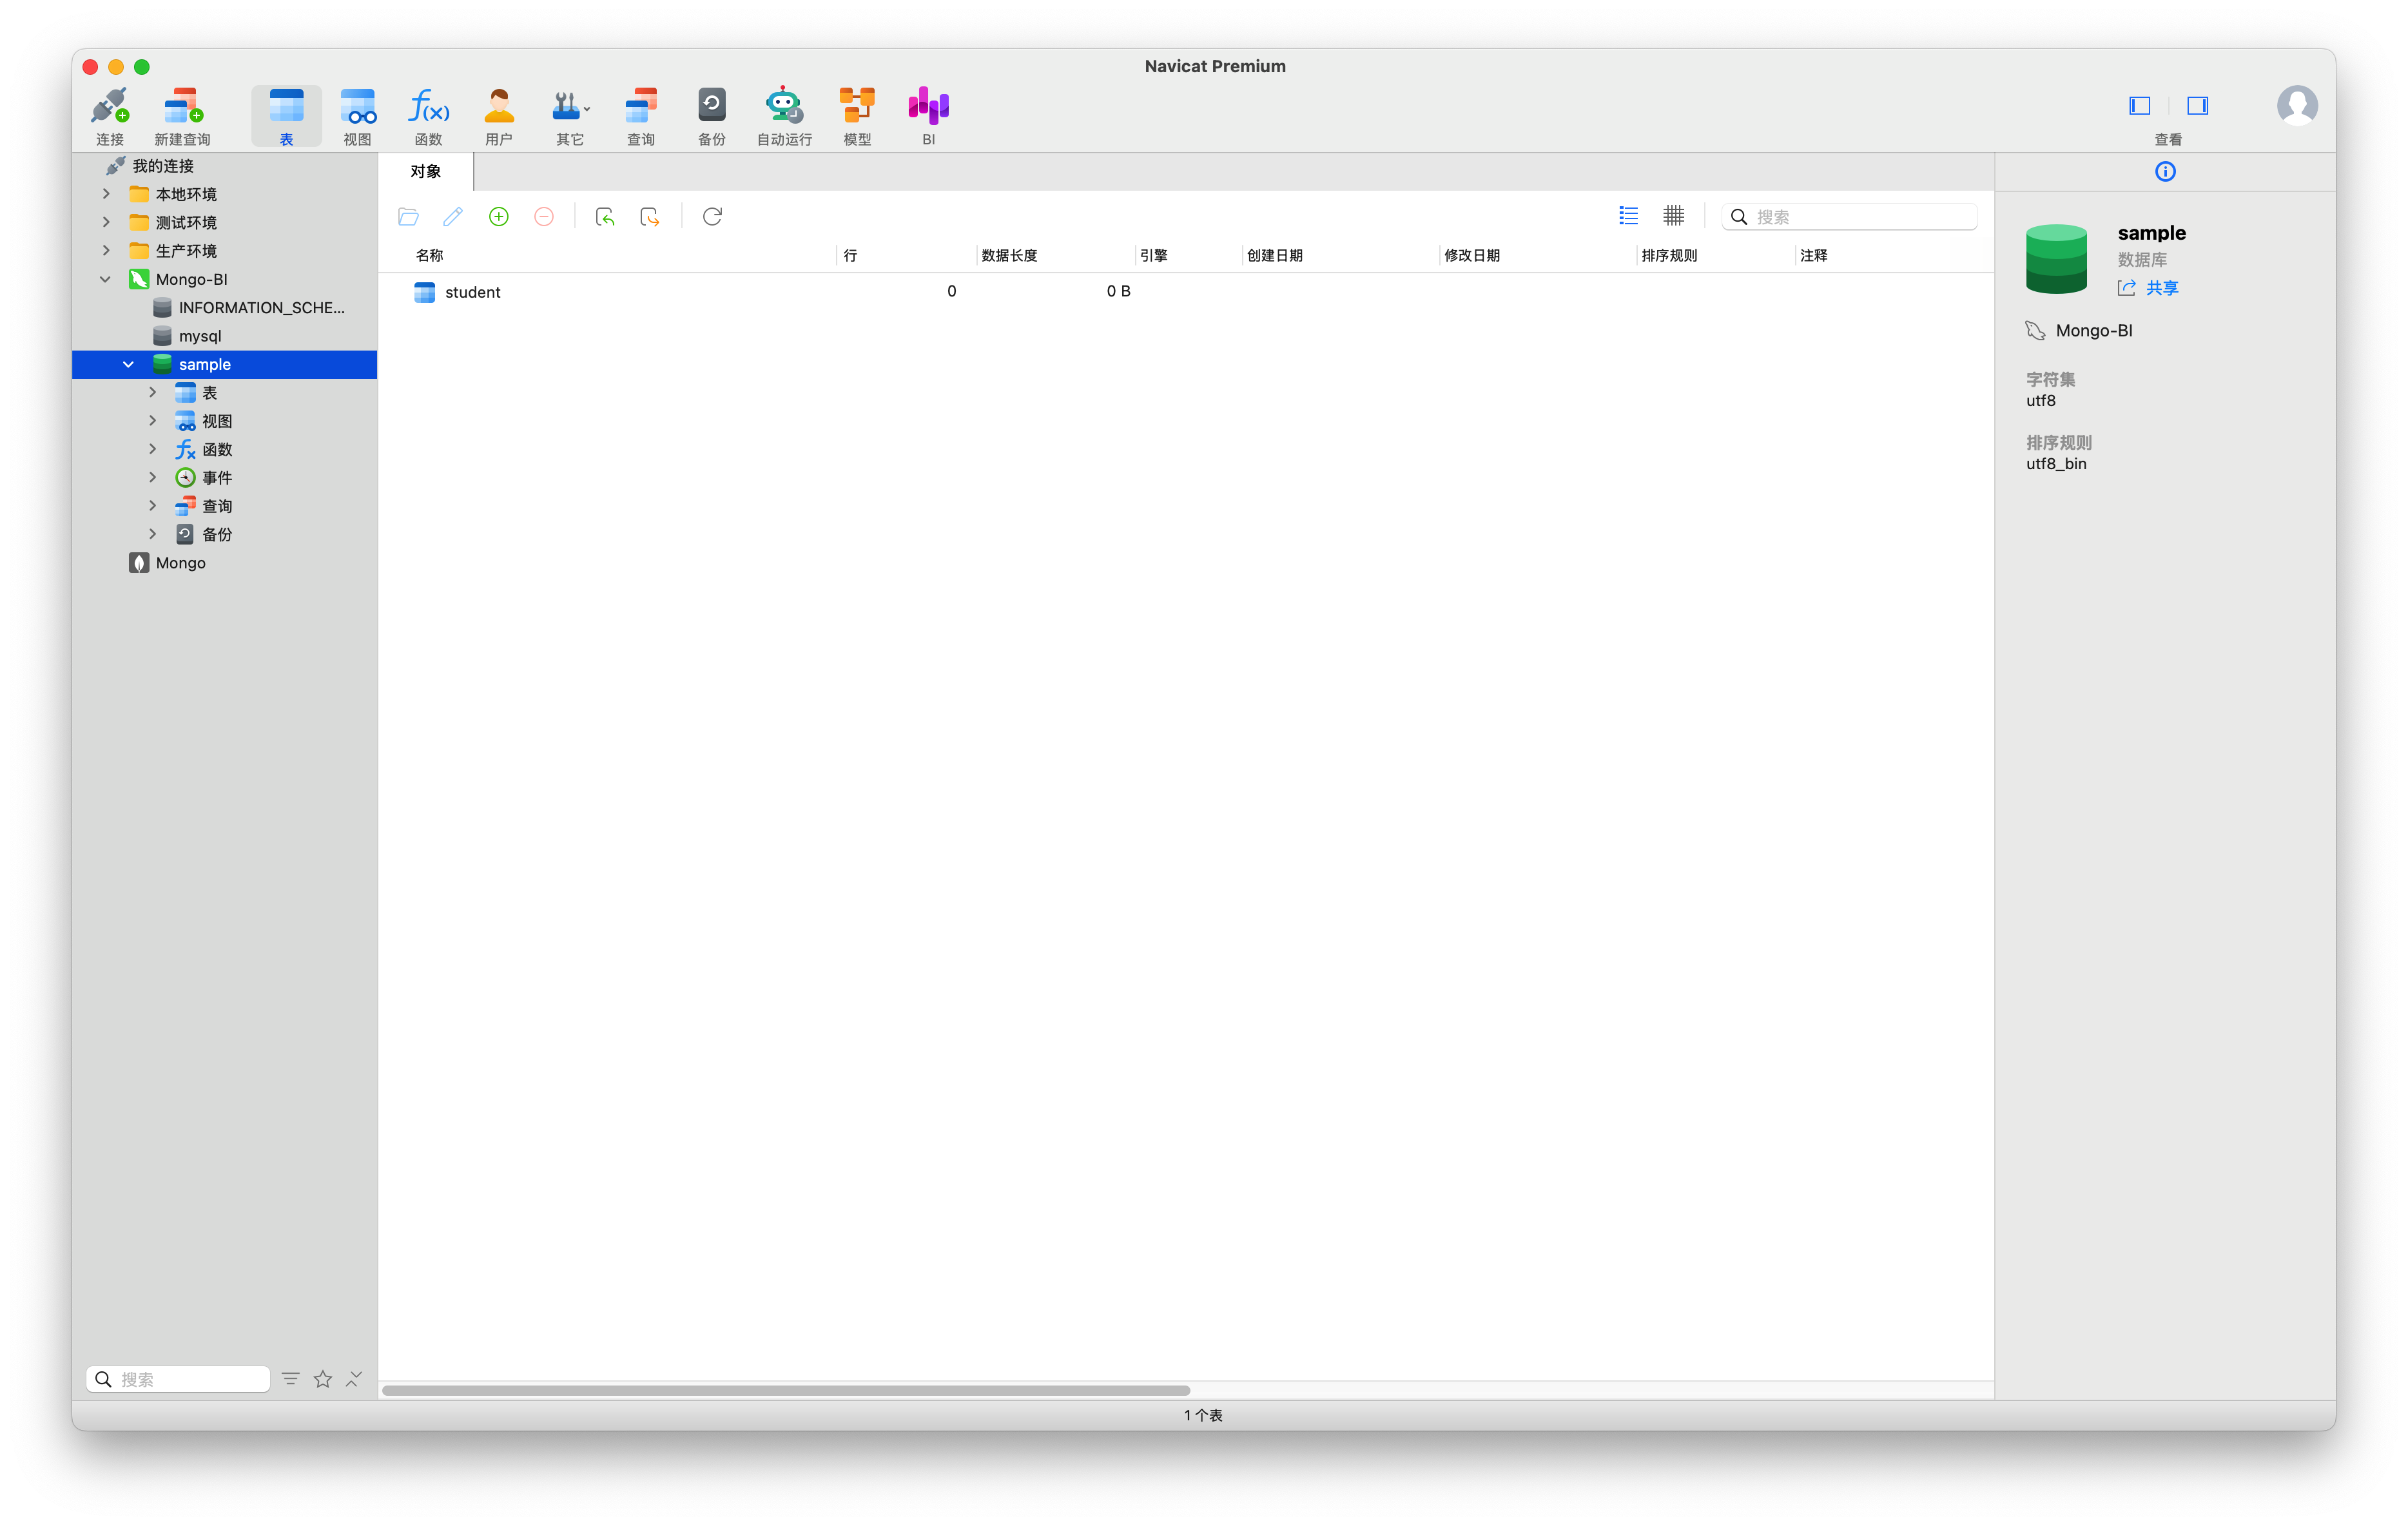
Task: Click the favorites star icon in sidebar
Action: pos(322,1379)
